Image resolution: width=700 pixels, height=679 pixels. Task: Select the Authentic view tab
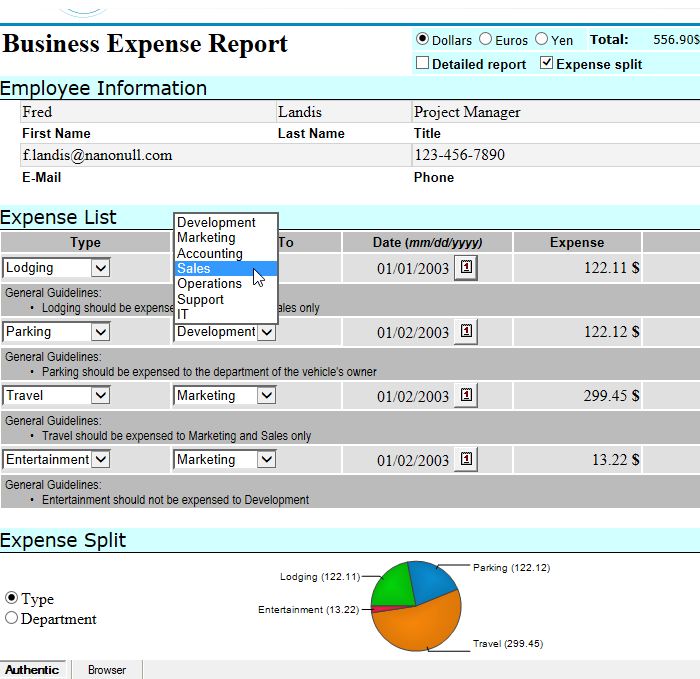point(32,670)
